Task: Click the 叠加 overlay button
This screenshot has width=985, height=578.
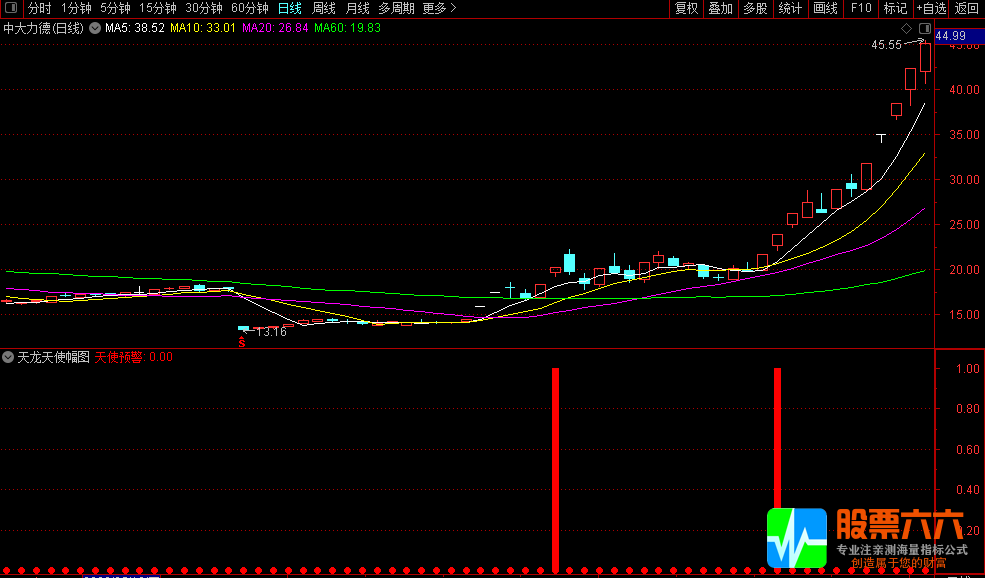Action: click(x=720, y=8)
